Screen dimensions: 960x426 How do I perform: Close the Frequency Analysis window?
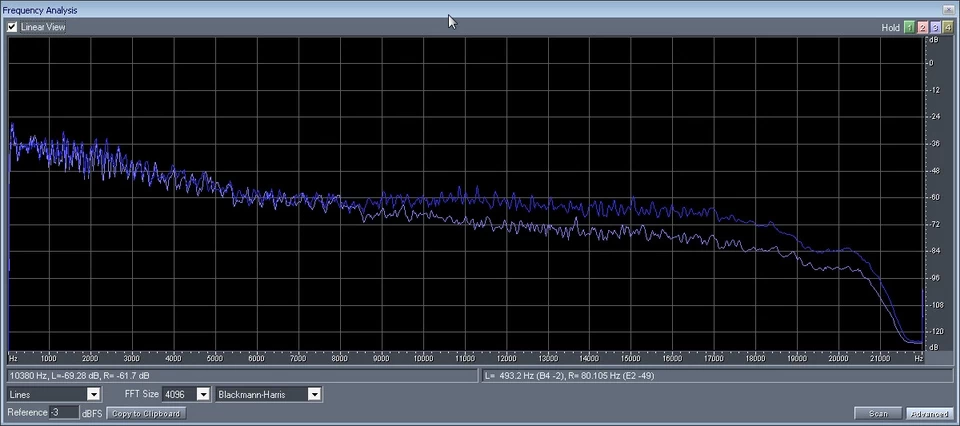[948, 10]
